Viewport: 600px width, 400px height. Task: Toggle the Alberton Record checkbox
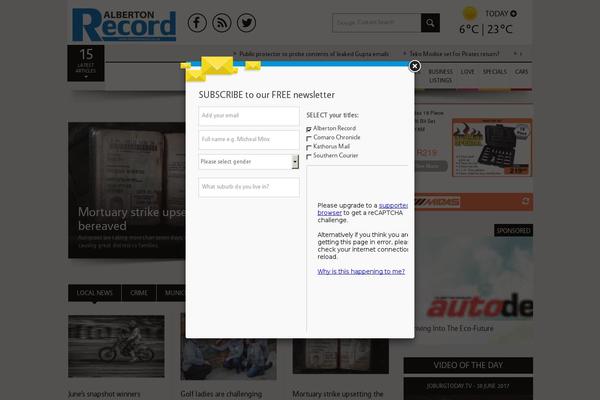[x=309, y=129]
